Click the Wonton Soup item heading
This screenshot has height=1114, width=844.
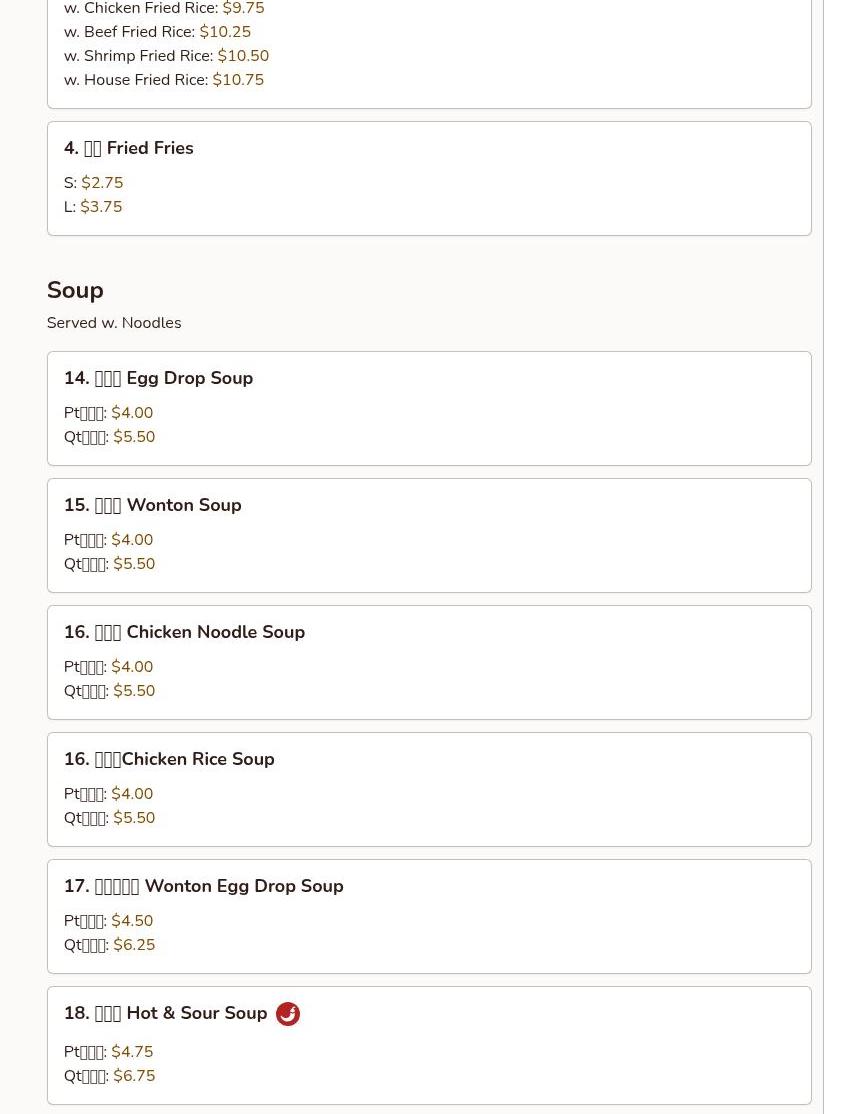(153, 505)
